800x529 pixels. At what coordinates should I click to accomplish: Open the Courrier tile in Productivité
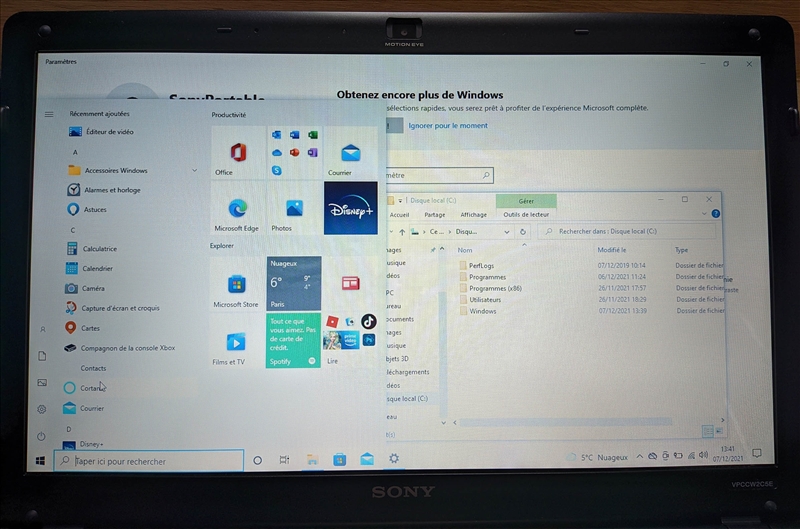(351, 152)
